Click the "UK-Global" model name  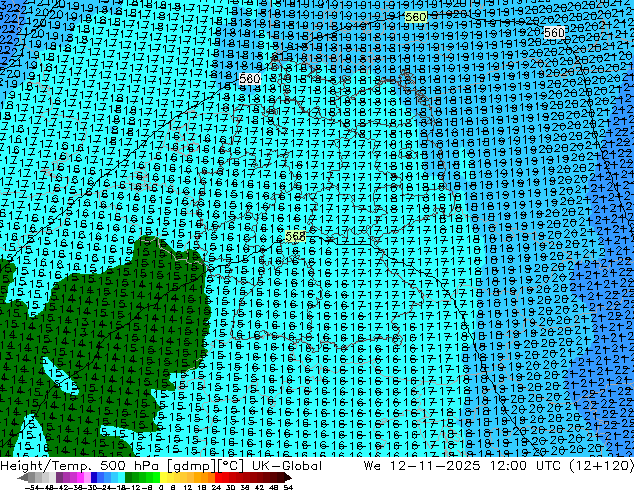pos(287,466)
